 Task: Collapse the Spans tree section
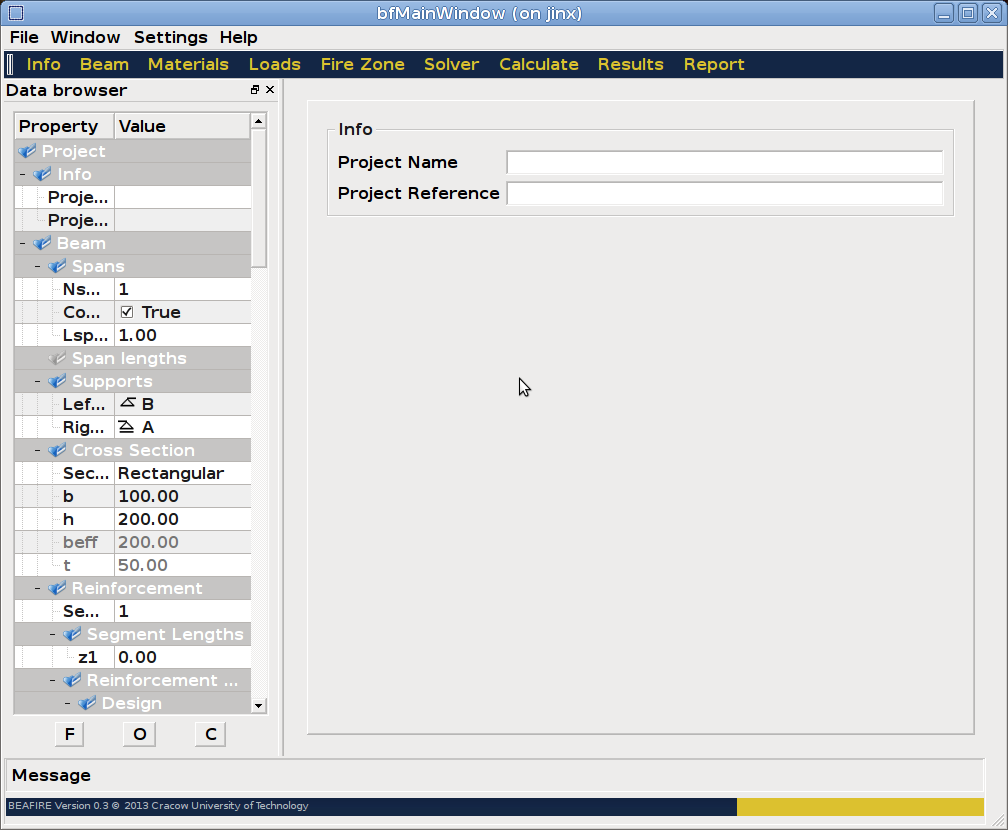click(x=37, y=267)
